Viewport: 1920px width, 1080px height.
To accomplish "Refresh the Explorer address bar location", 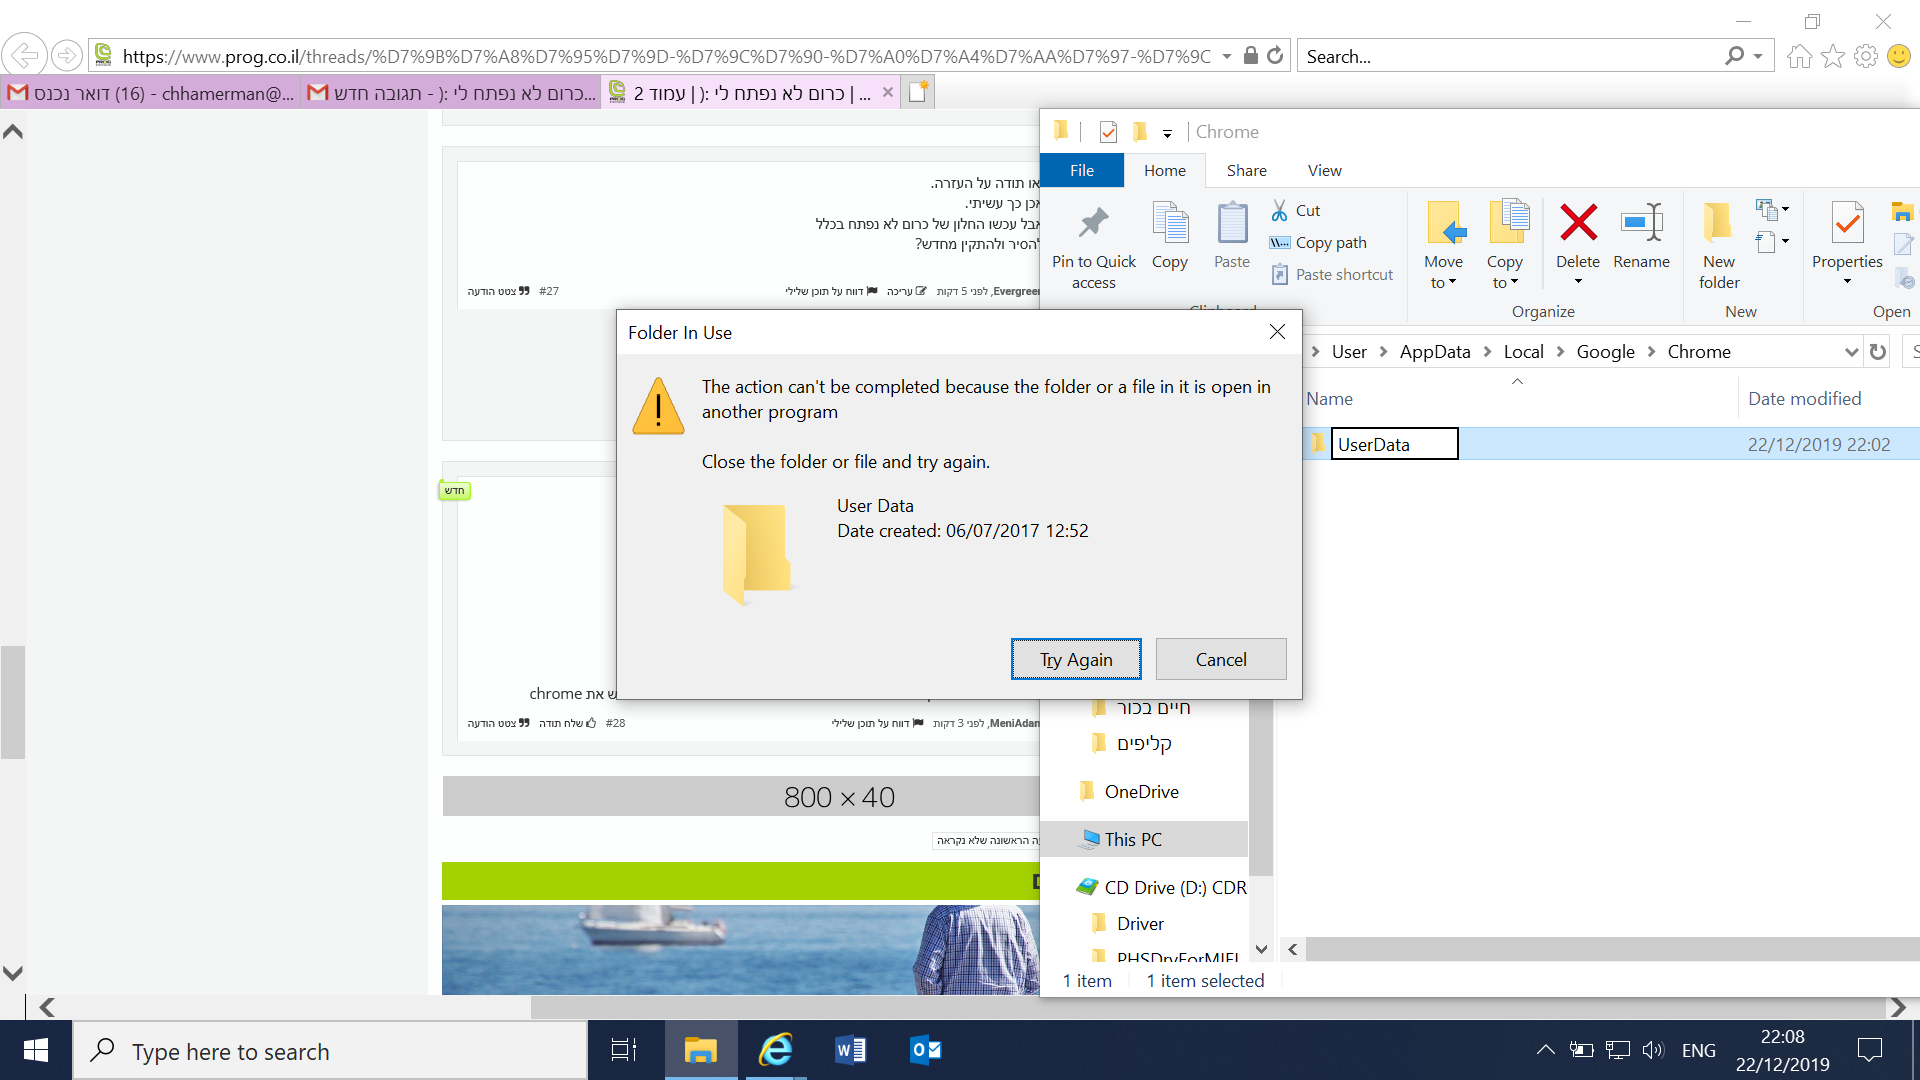I will (1877, 352).
